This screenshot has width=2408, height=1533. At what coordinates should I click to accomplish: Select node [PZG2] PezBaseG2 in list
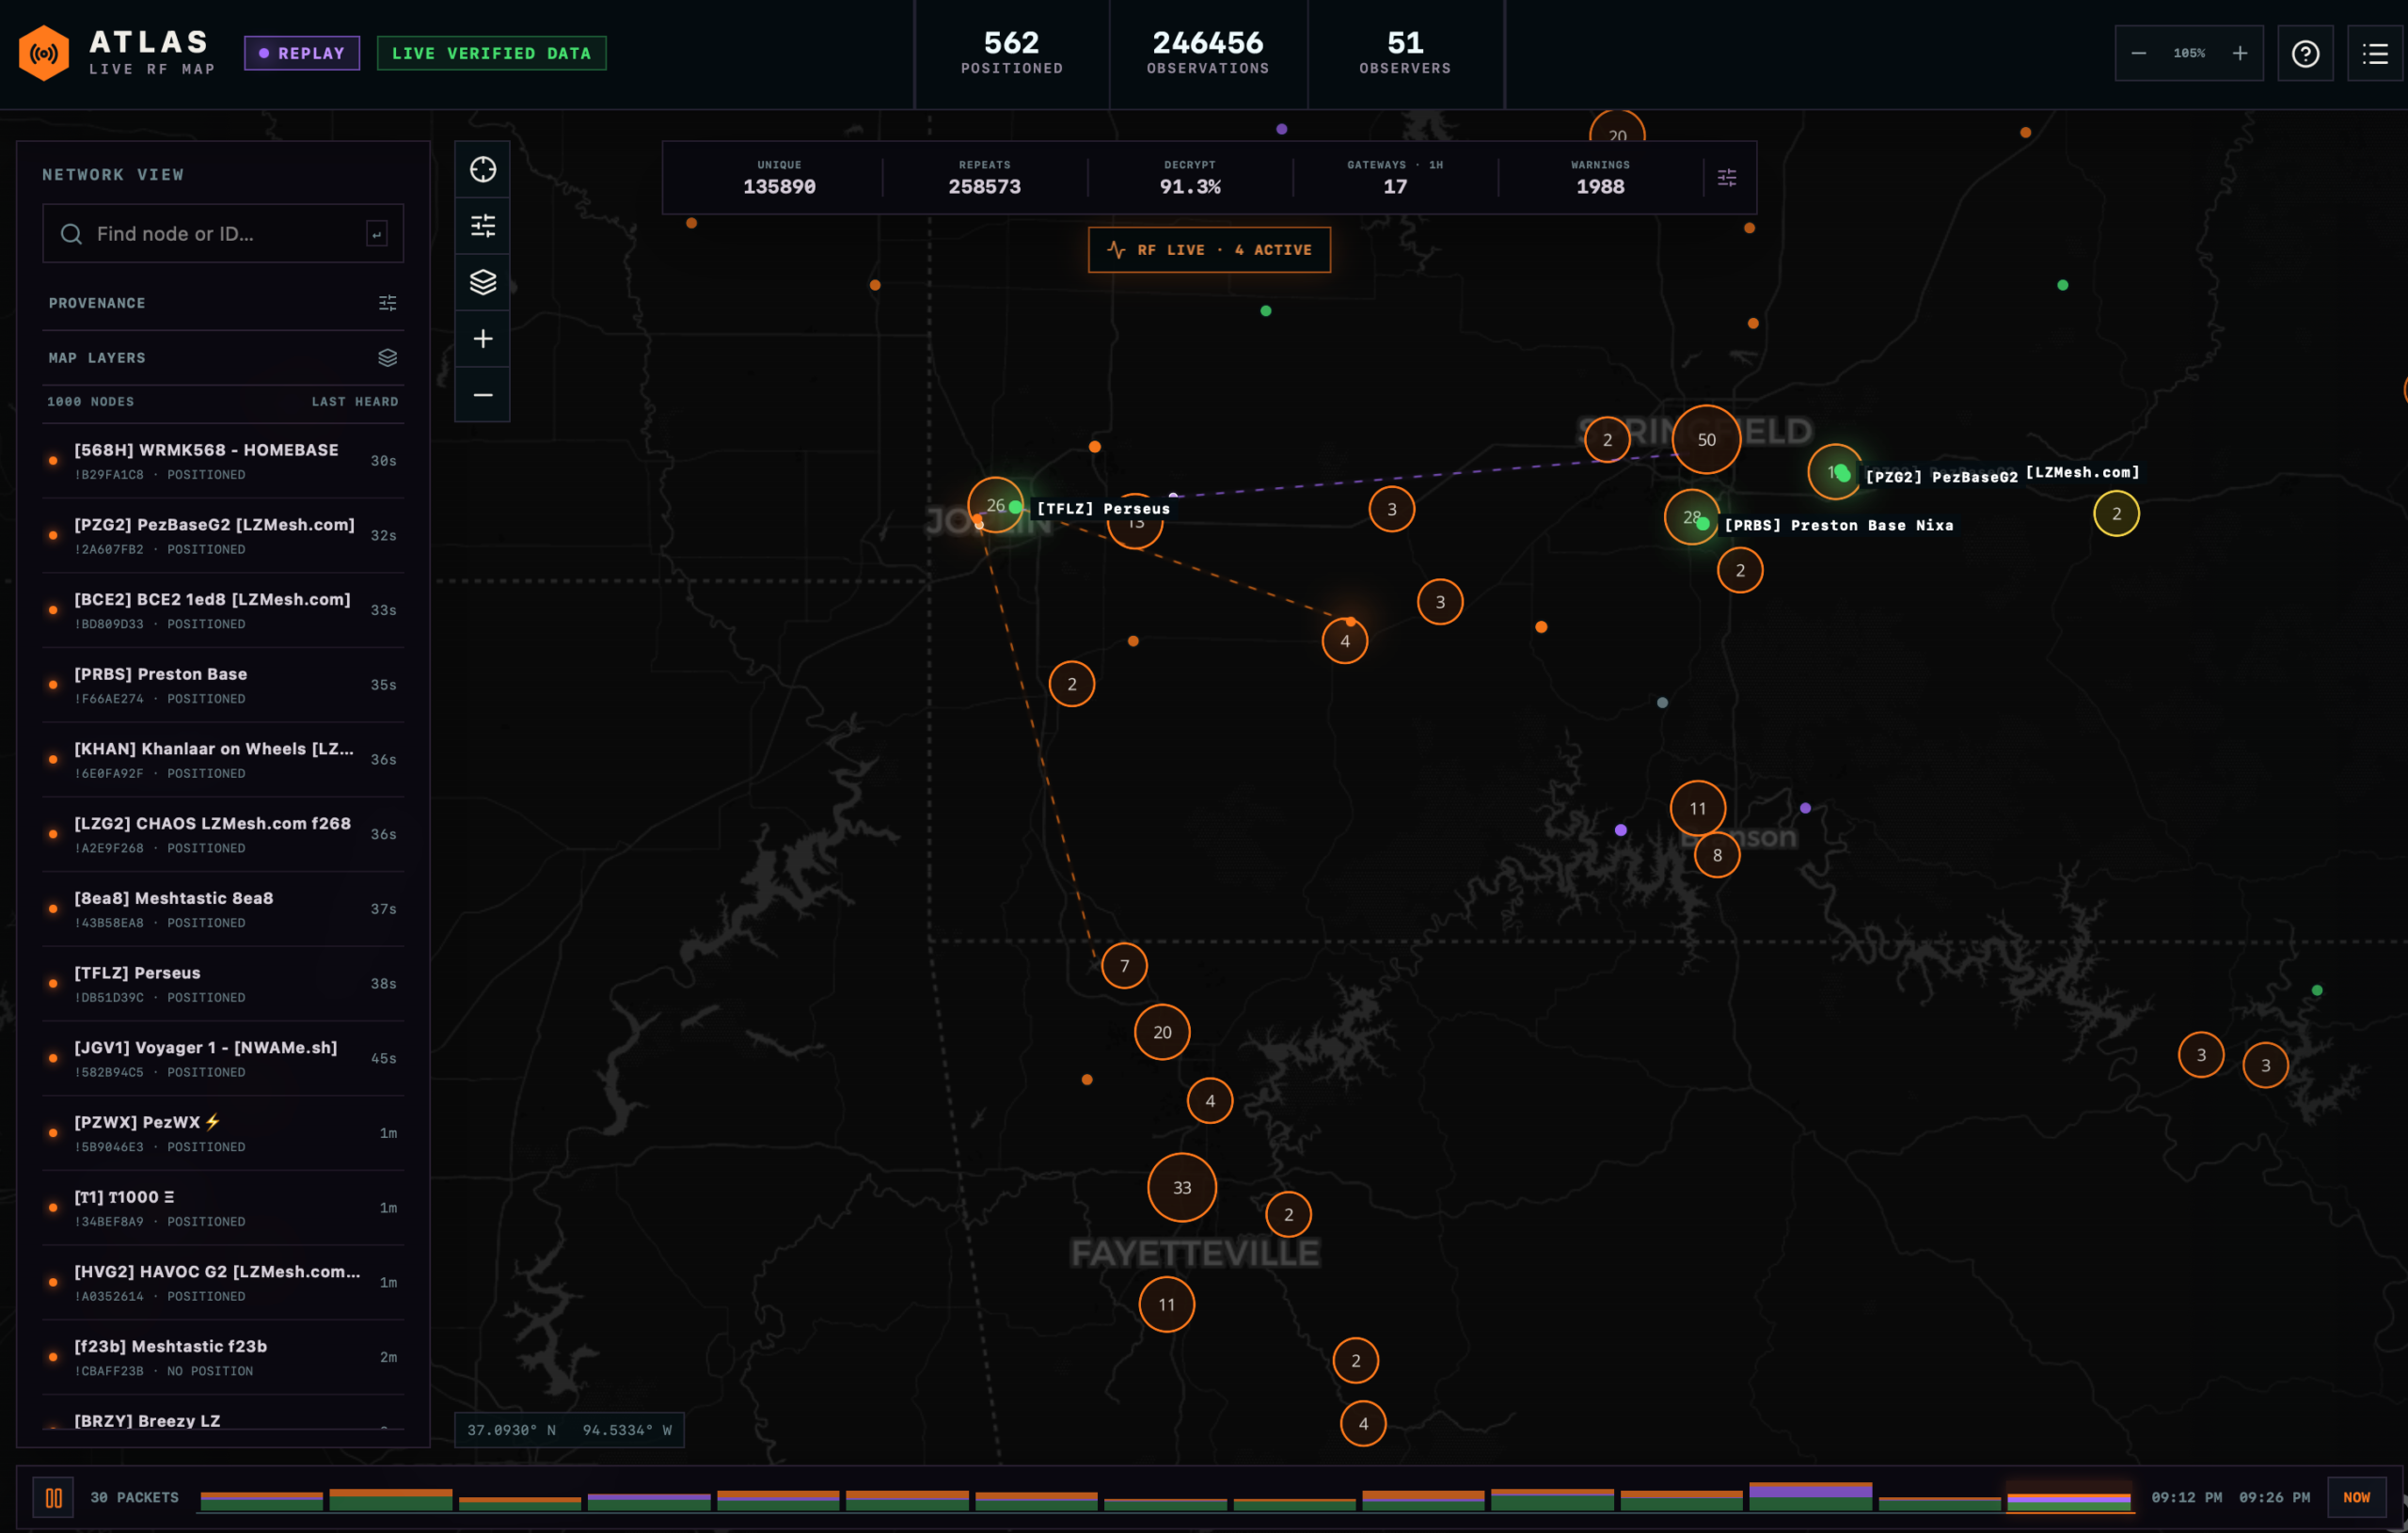(x=223, y=536)
